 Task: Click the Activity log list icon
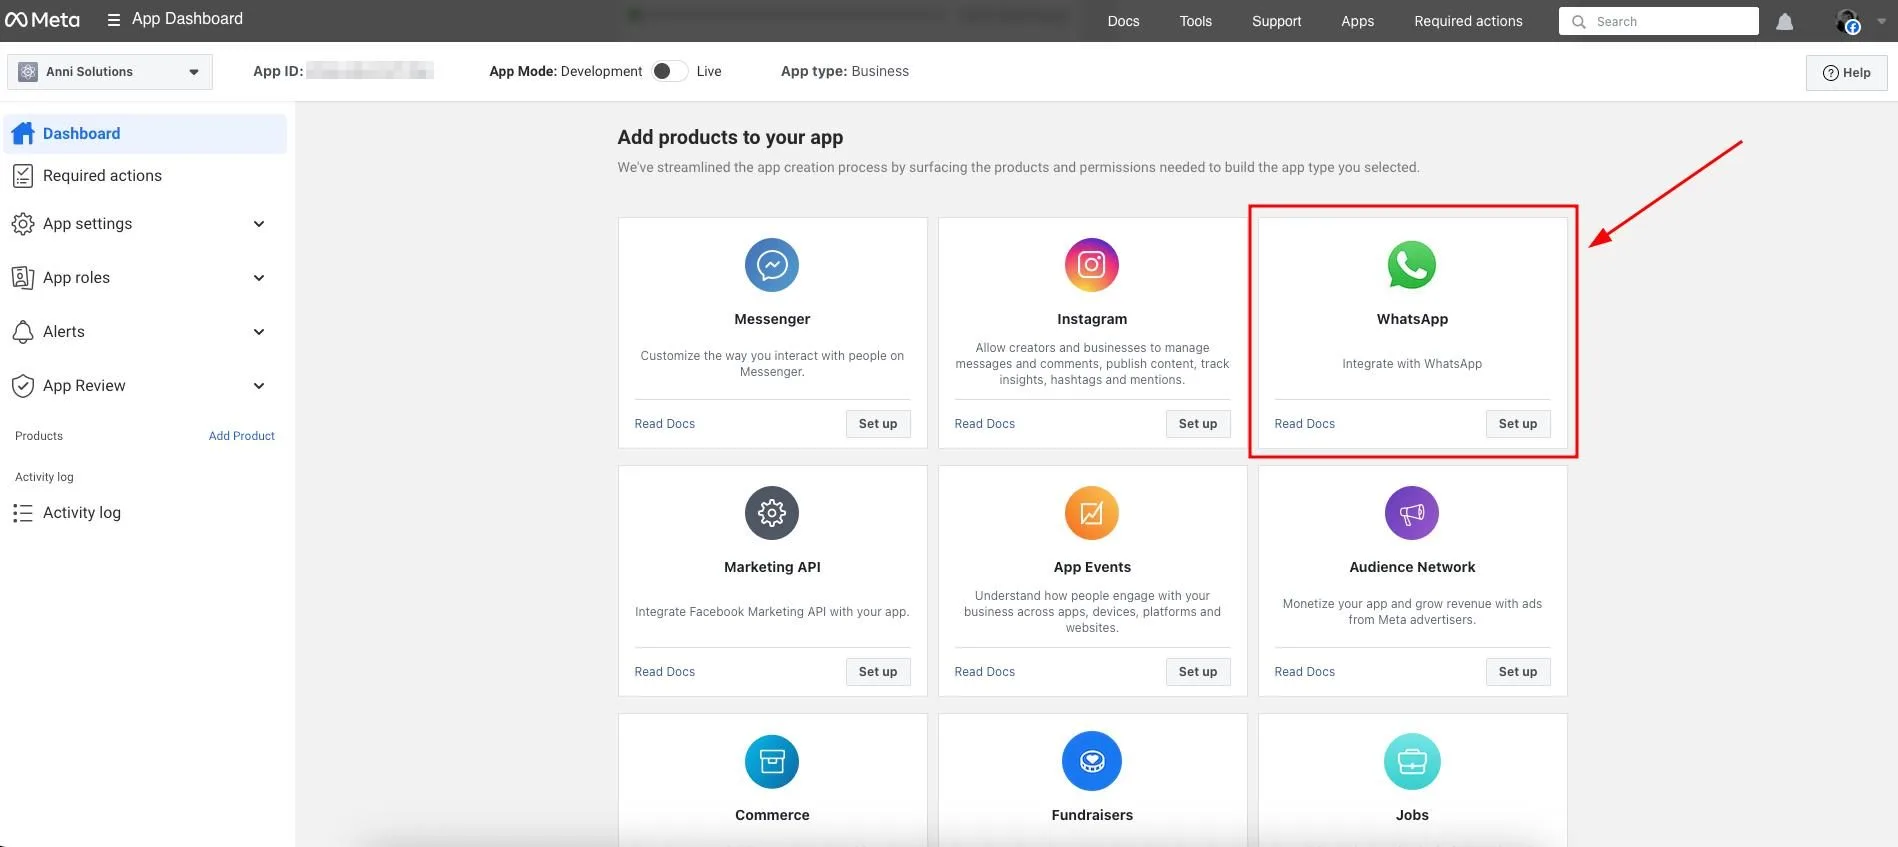click(23, 513)
